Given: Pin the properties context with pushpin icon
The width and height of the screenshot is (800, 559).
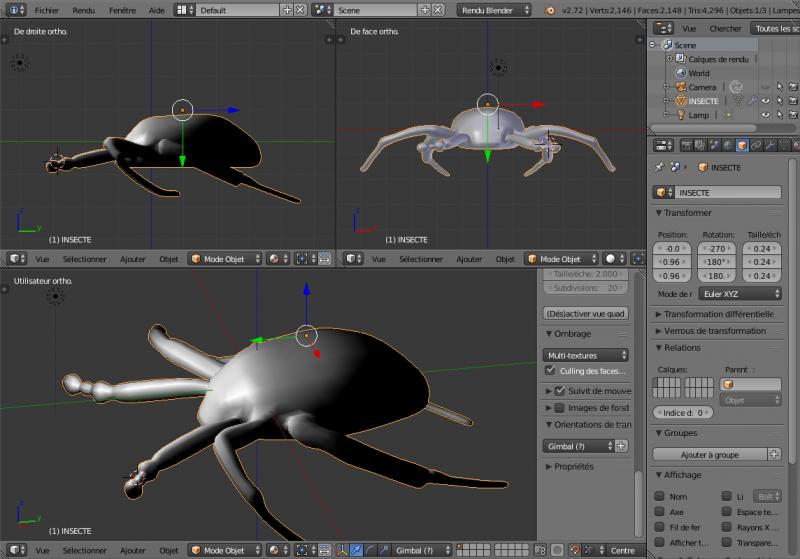Looking at the screenshot, I should tap(659, 167).
